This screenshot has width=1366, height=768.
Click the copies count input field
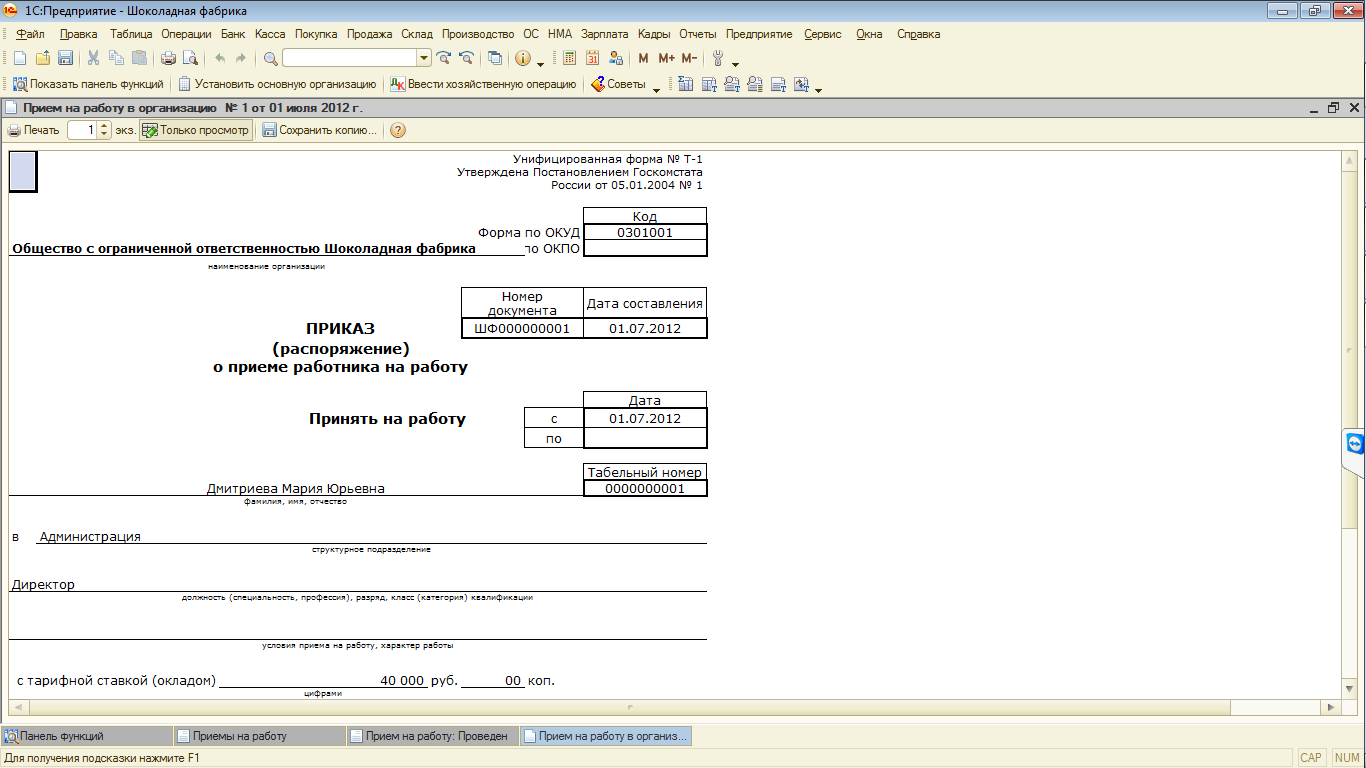pyautogui.click(x=83, y=130)
